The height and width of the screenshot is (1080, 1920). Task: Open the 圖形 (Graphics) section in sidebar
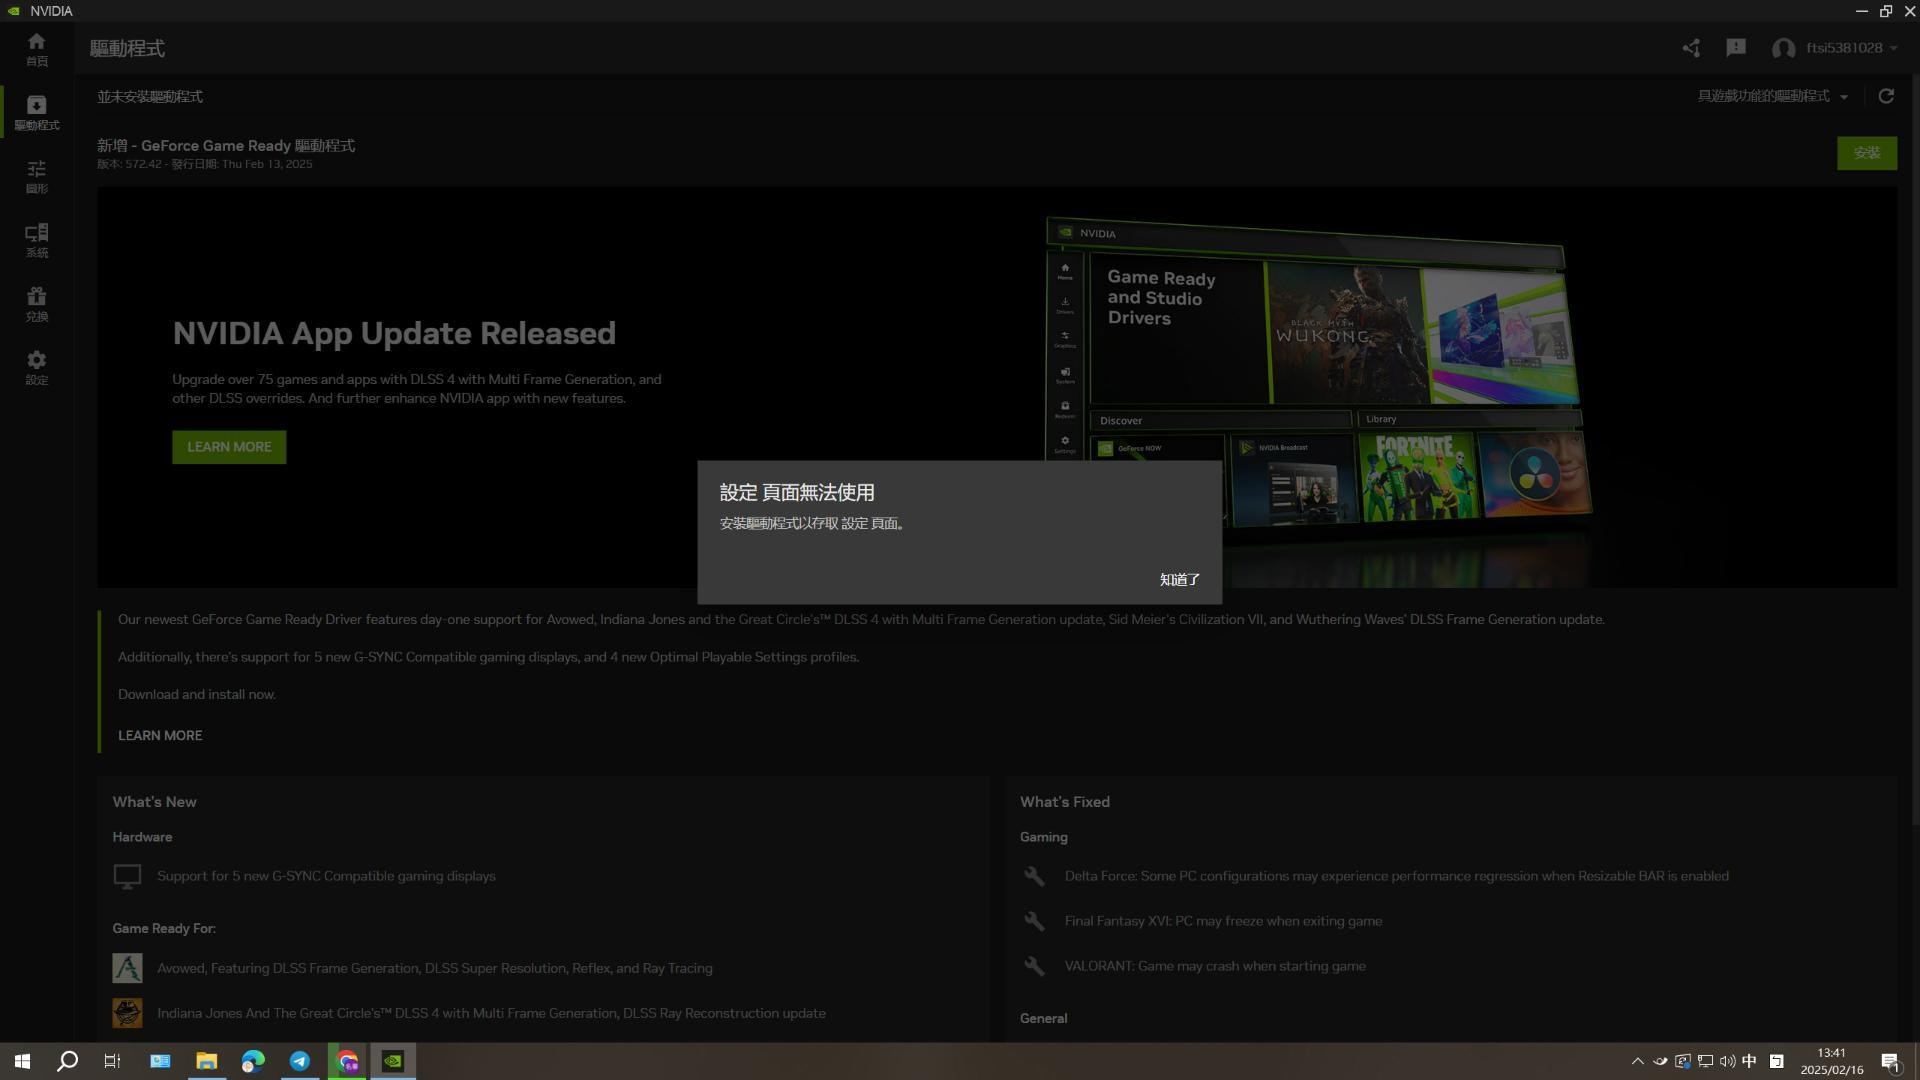[37, 176]
